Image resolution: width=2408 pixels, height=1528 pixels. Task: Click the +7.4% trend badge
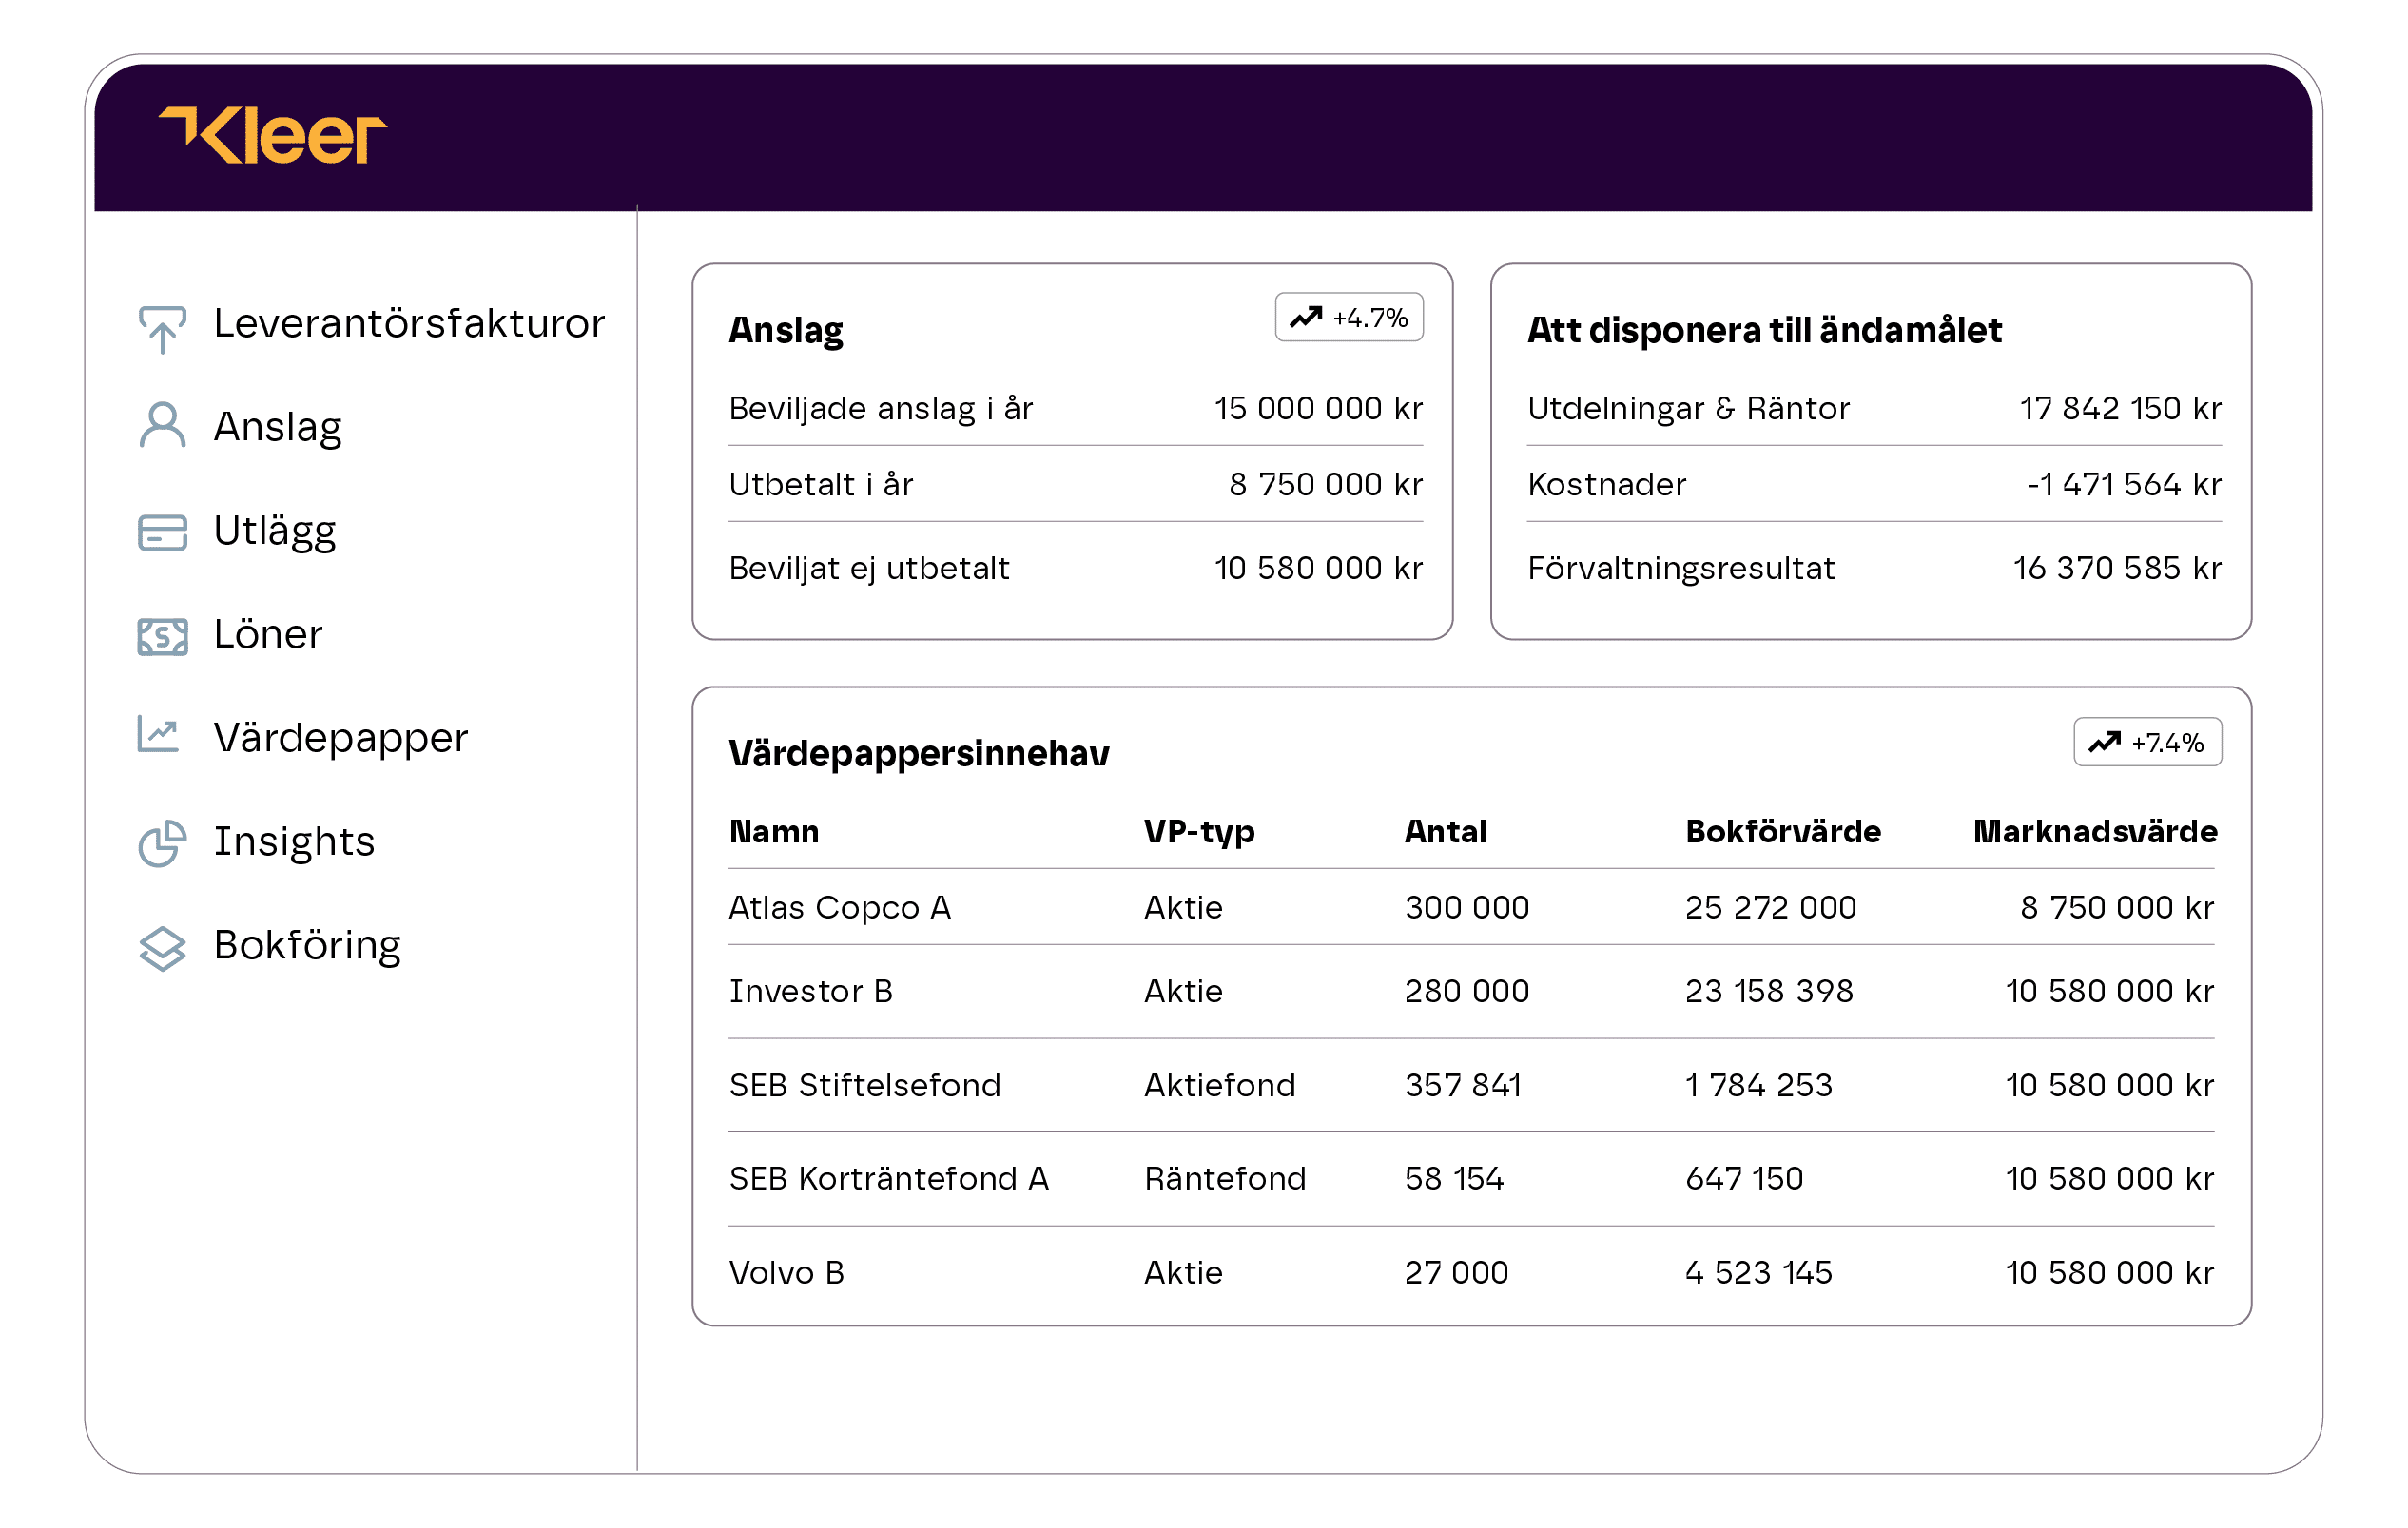click(x=2146, y=742)
